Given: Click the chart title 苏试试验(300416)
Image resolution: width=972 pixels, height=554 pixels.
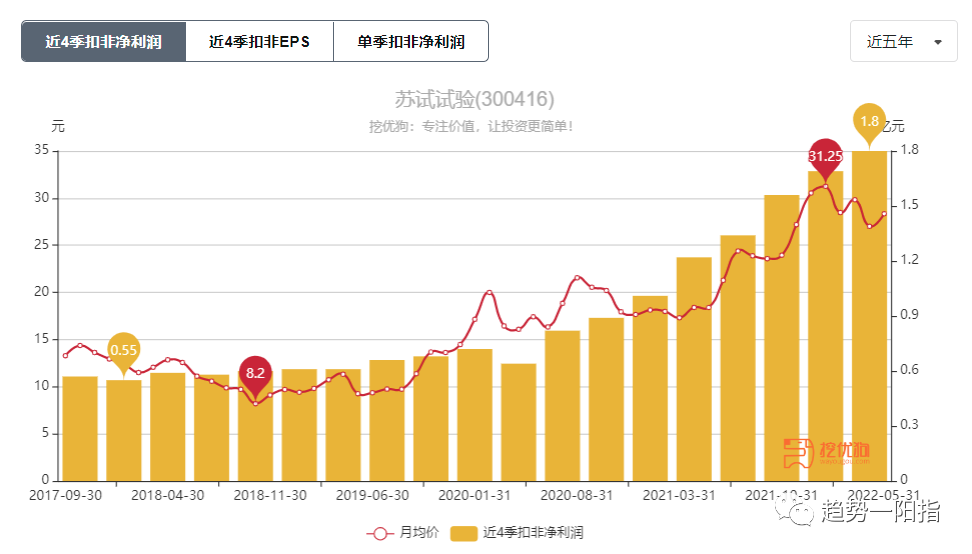Looking at the screenshot, I should (x=474, y=99).
